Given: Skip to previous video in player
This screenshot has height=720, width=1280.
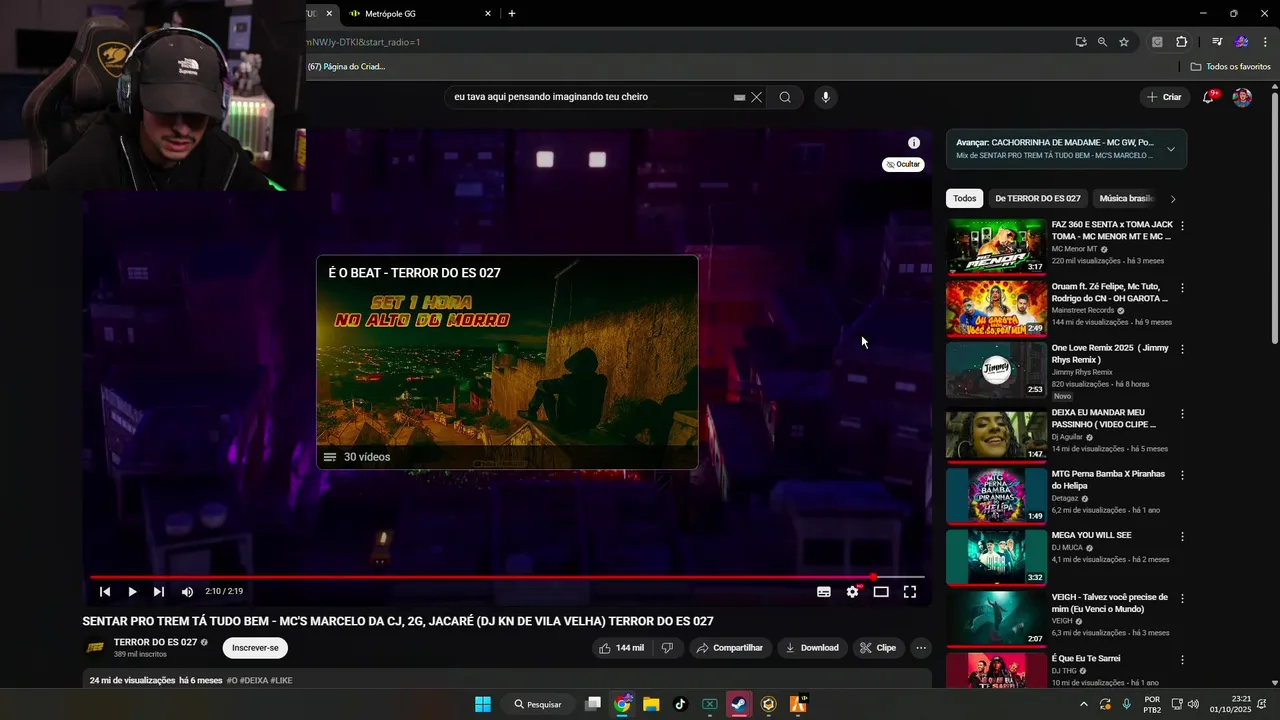Looking at the screenshot, I should click(x=105, y=592).
